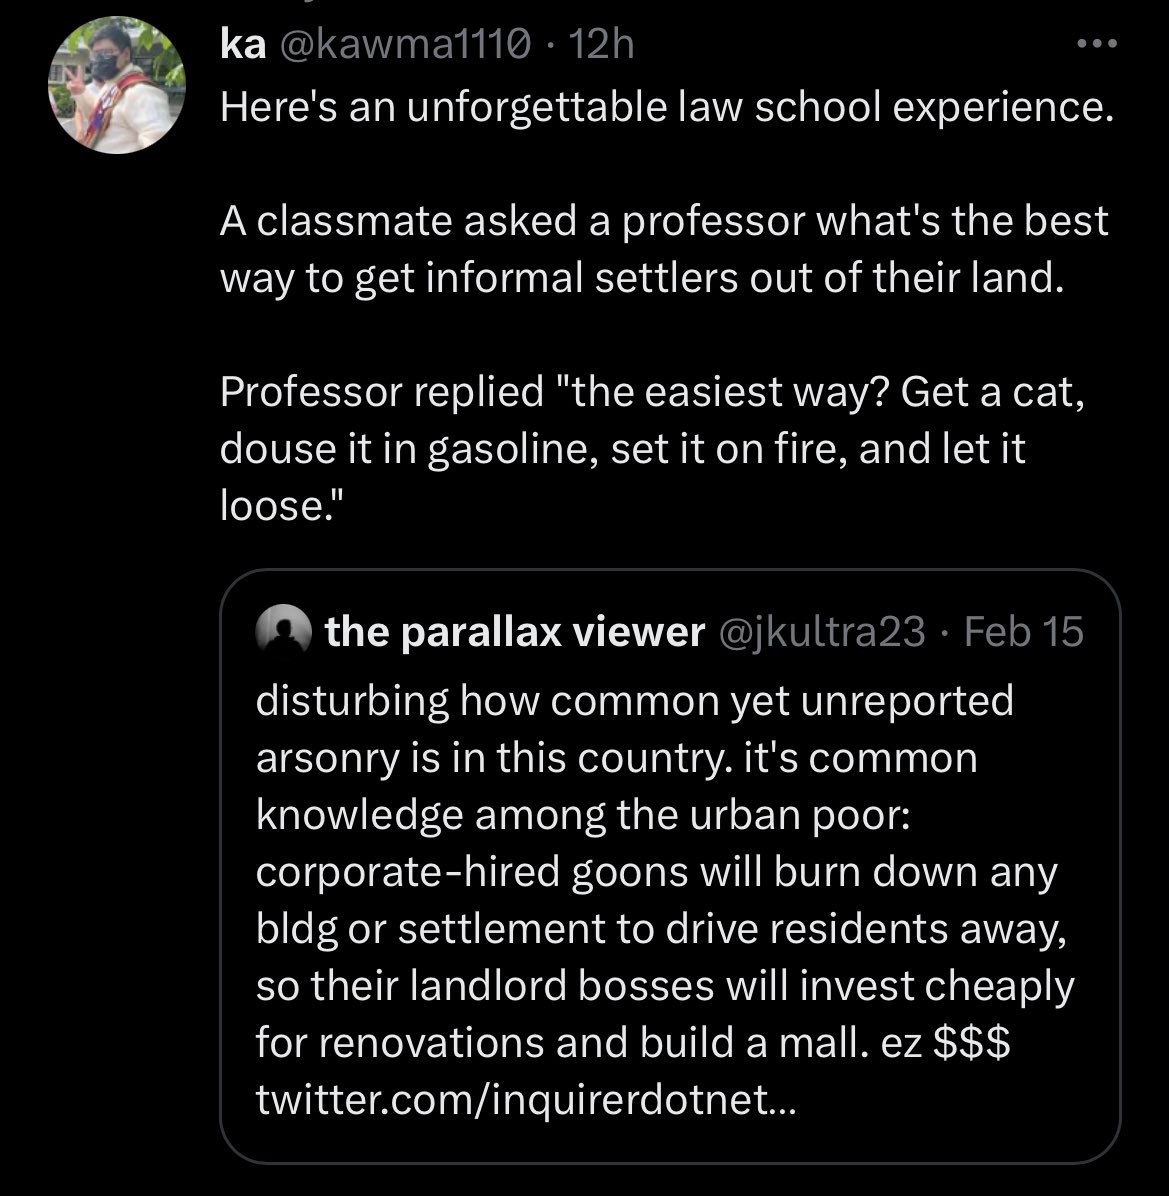The height and width of the screenshot is (1196, 1169).
Task: Click the word "loose." ending the tweet
Action: coord(281,505)
